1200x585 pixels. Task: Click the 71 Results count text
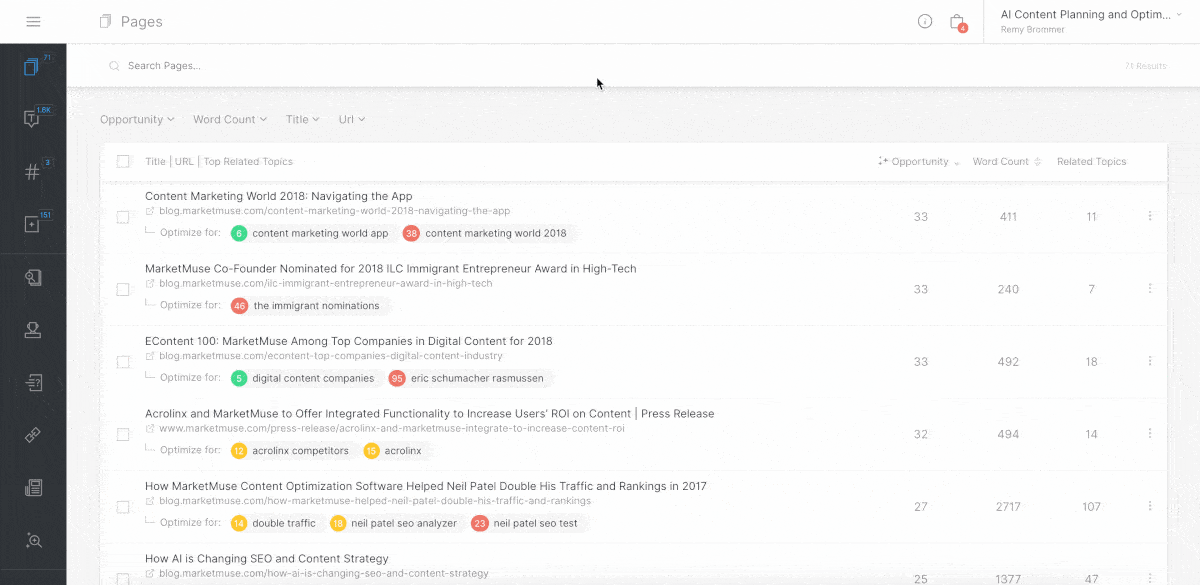1146,66
